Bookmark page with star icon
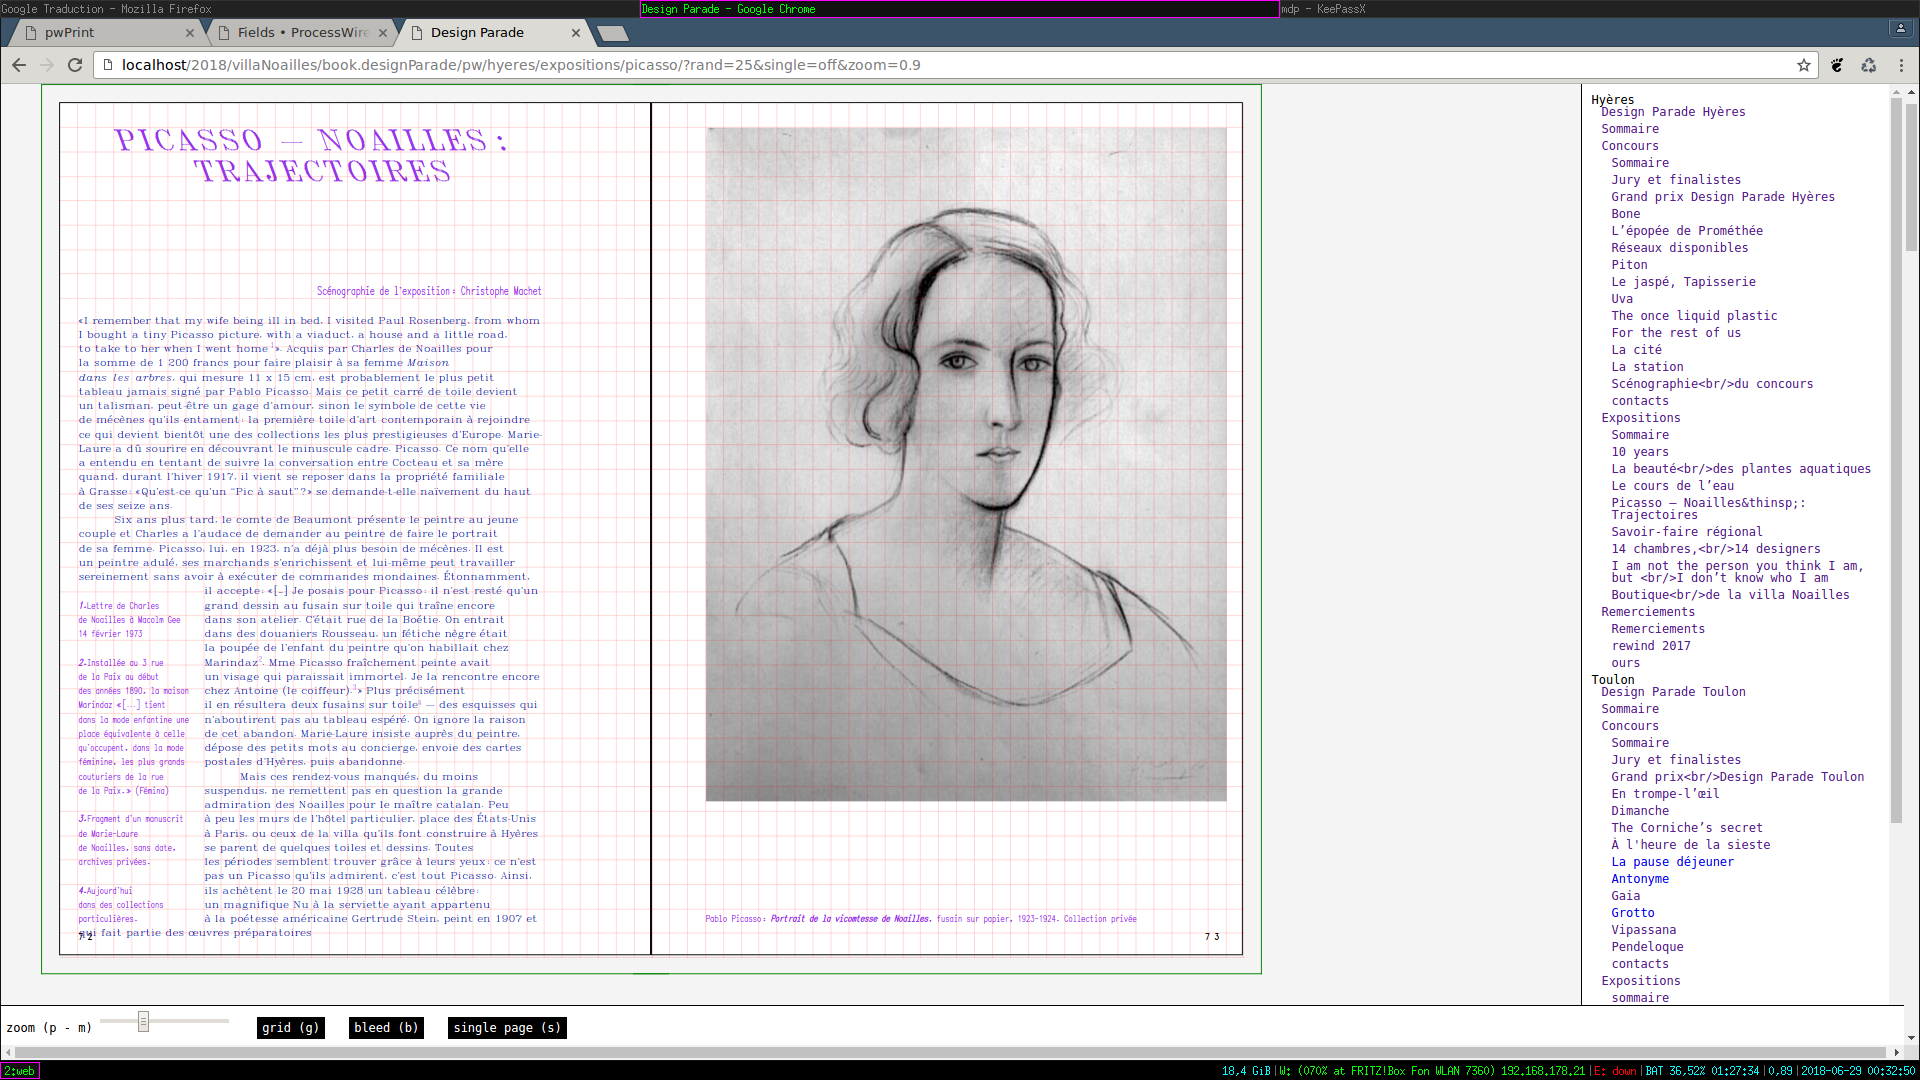Viewport: 1920px width, 1080px height. click(1804, 65)
